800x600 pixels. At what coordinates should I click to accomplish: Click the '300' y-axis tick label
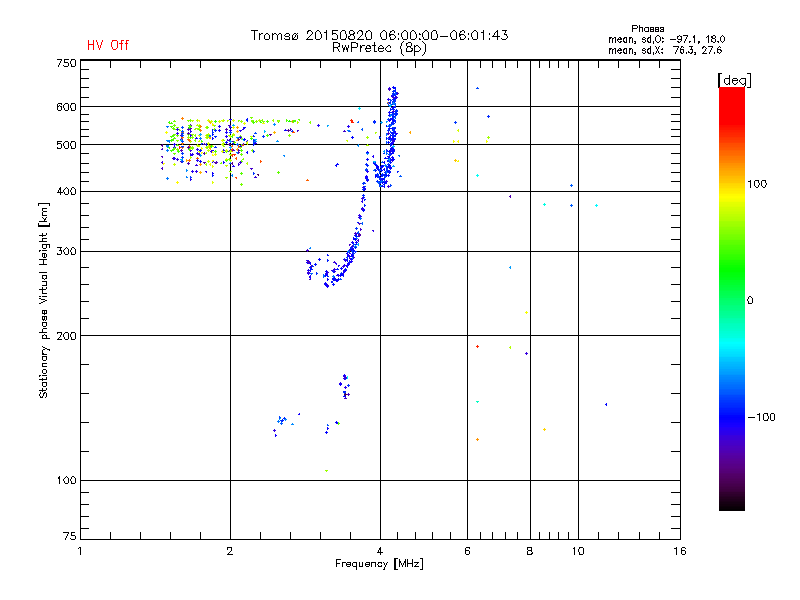[x=66, y=251]
